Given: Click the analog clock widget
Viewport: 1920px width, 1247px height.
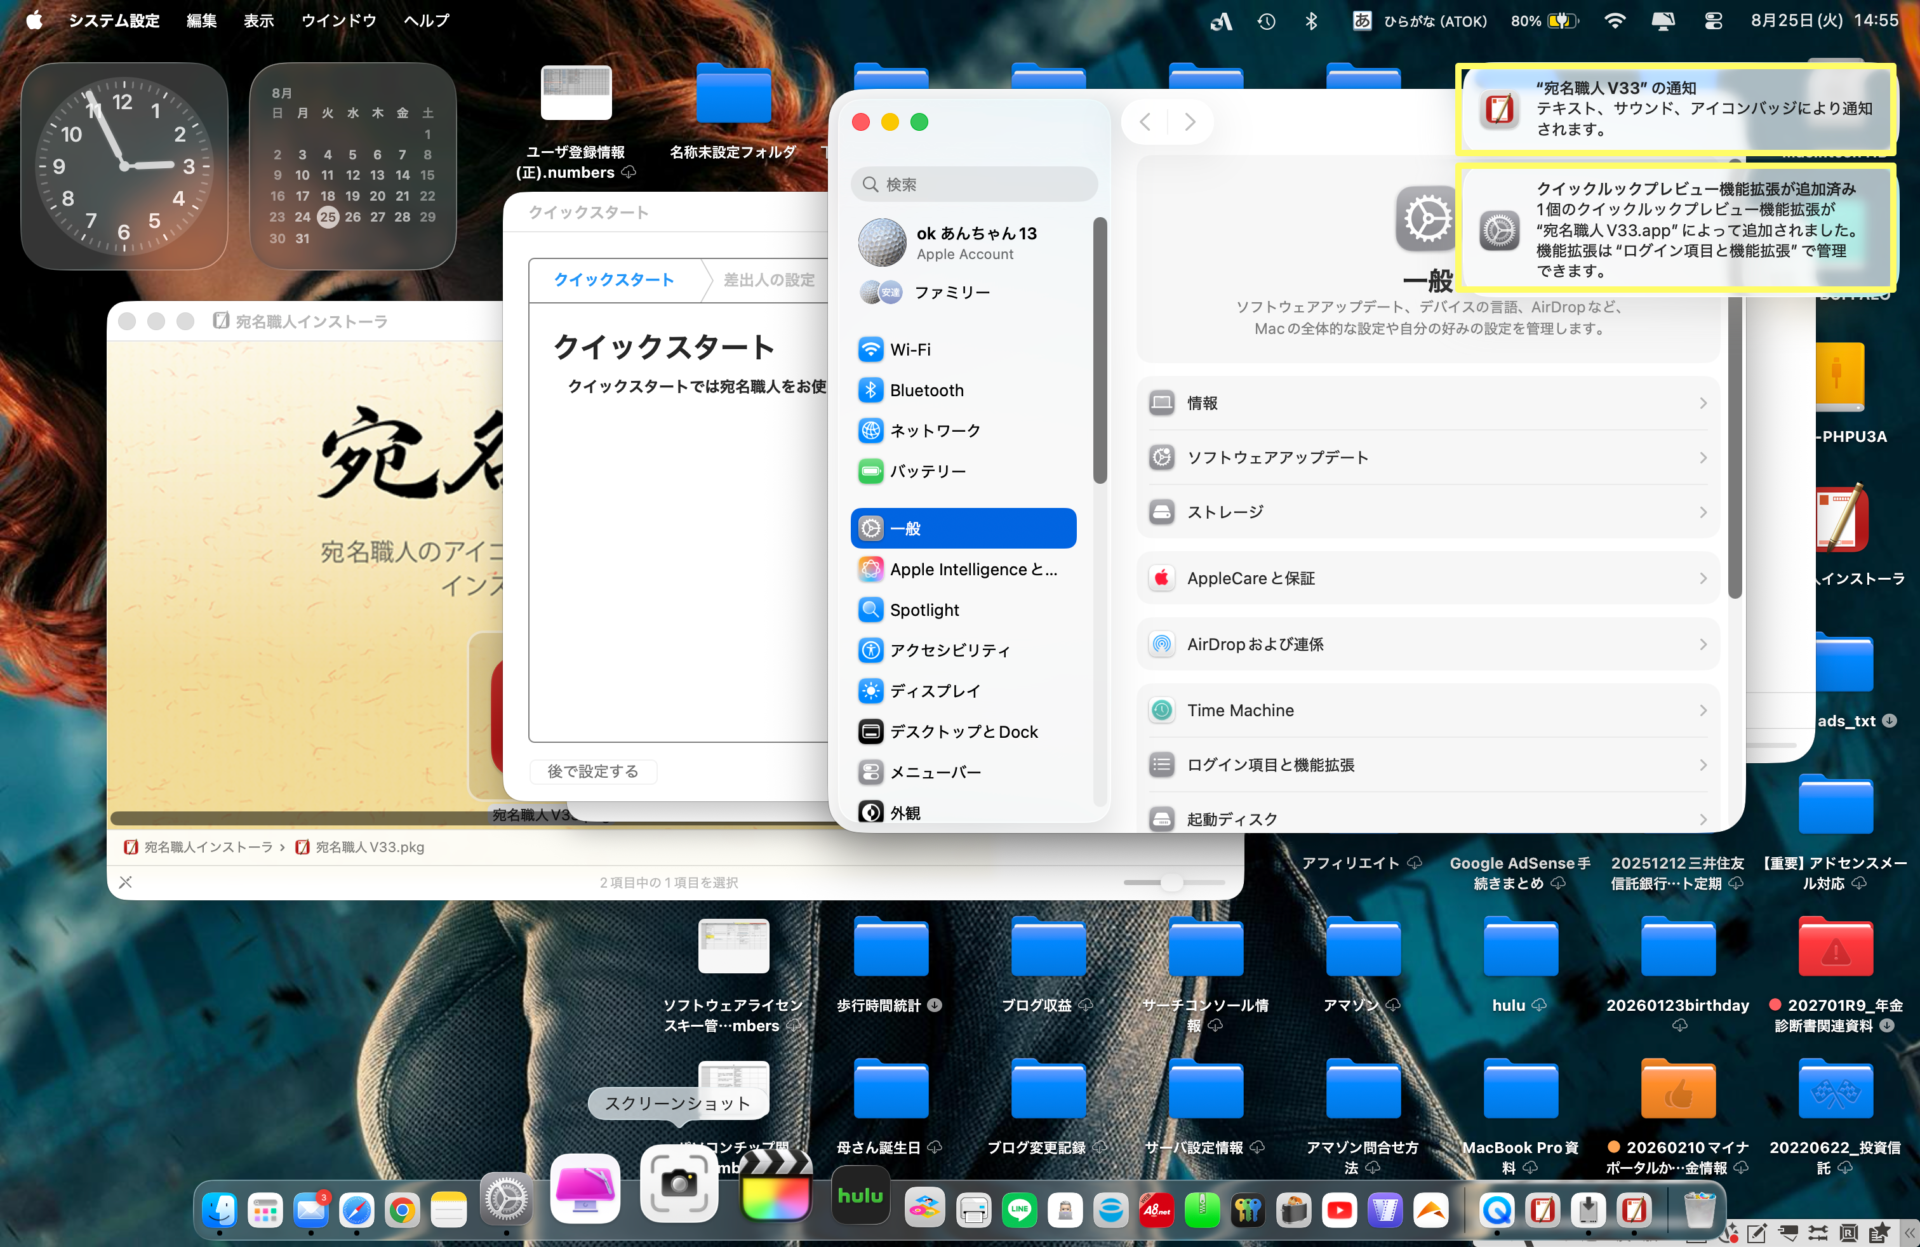Looking at the screenshot, I should click(125, 166).
